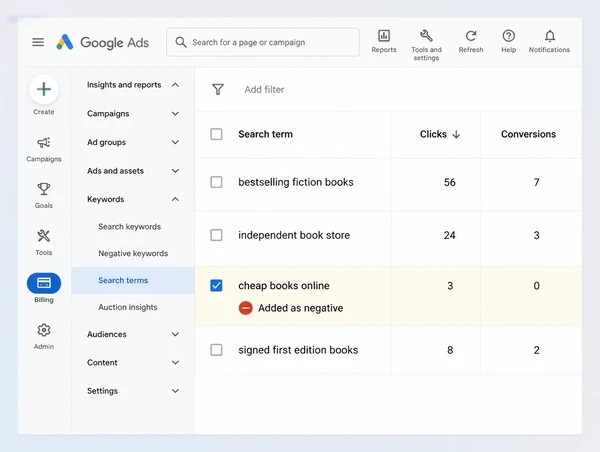Click the red Added as negative icon
The image size is (600, 452).
[x=246, y=308]
